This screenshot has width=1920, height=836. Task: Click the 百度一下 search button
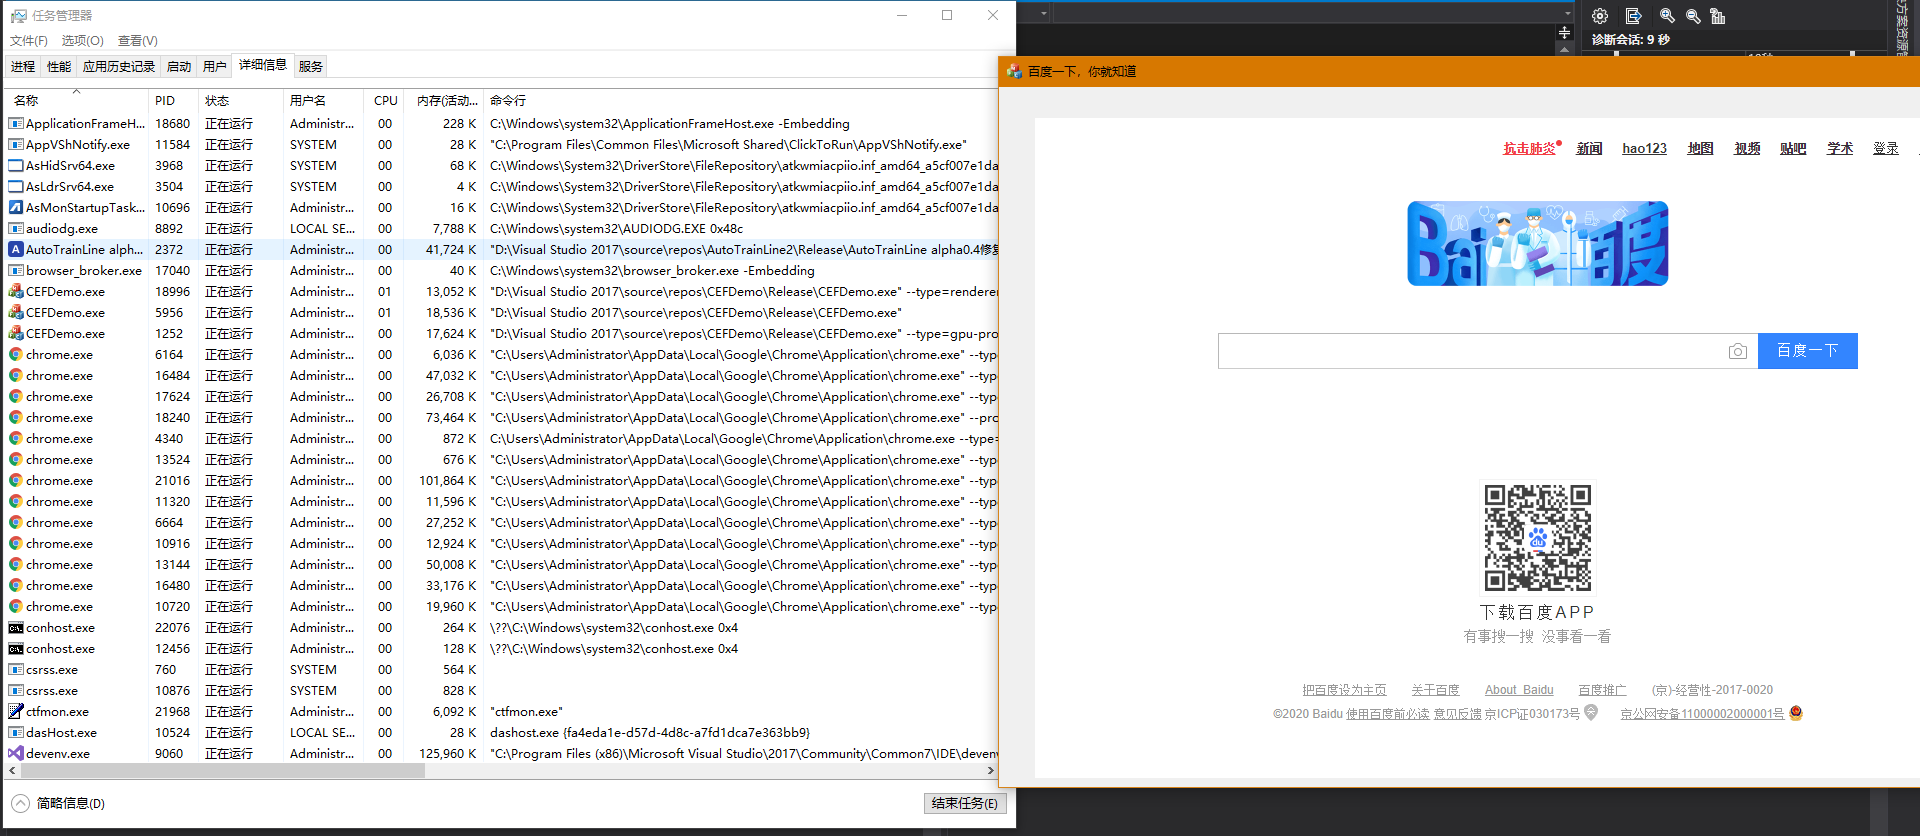click(x=1807, y=350)
